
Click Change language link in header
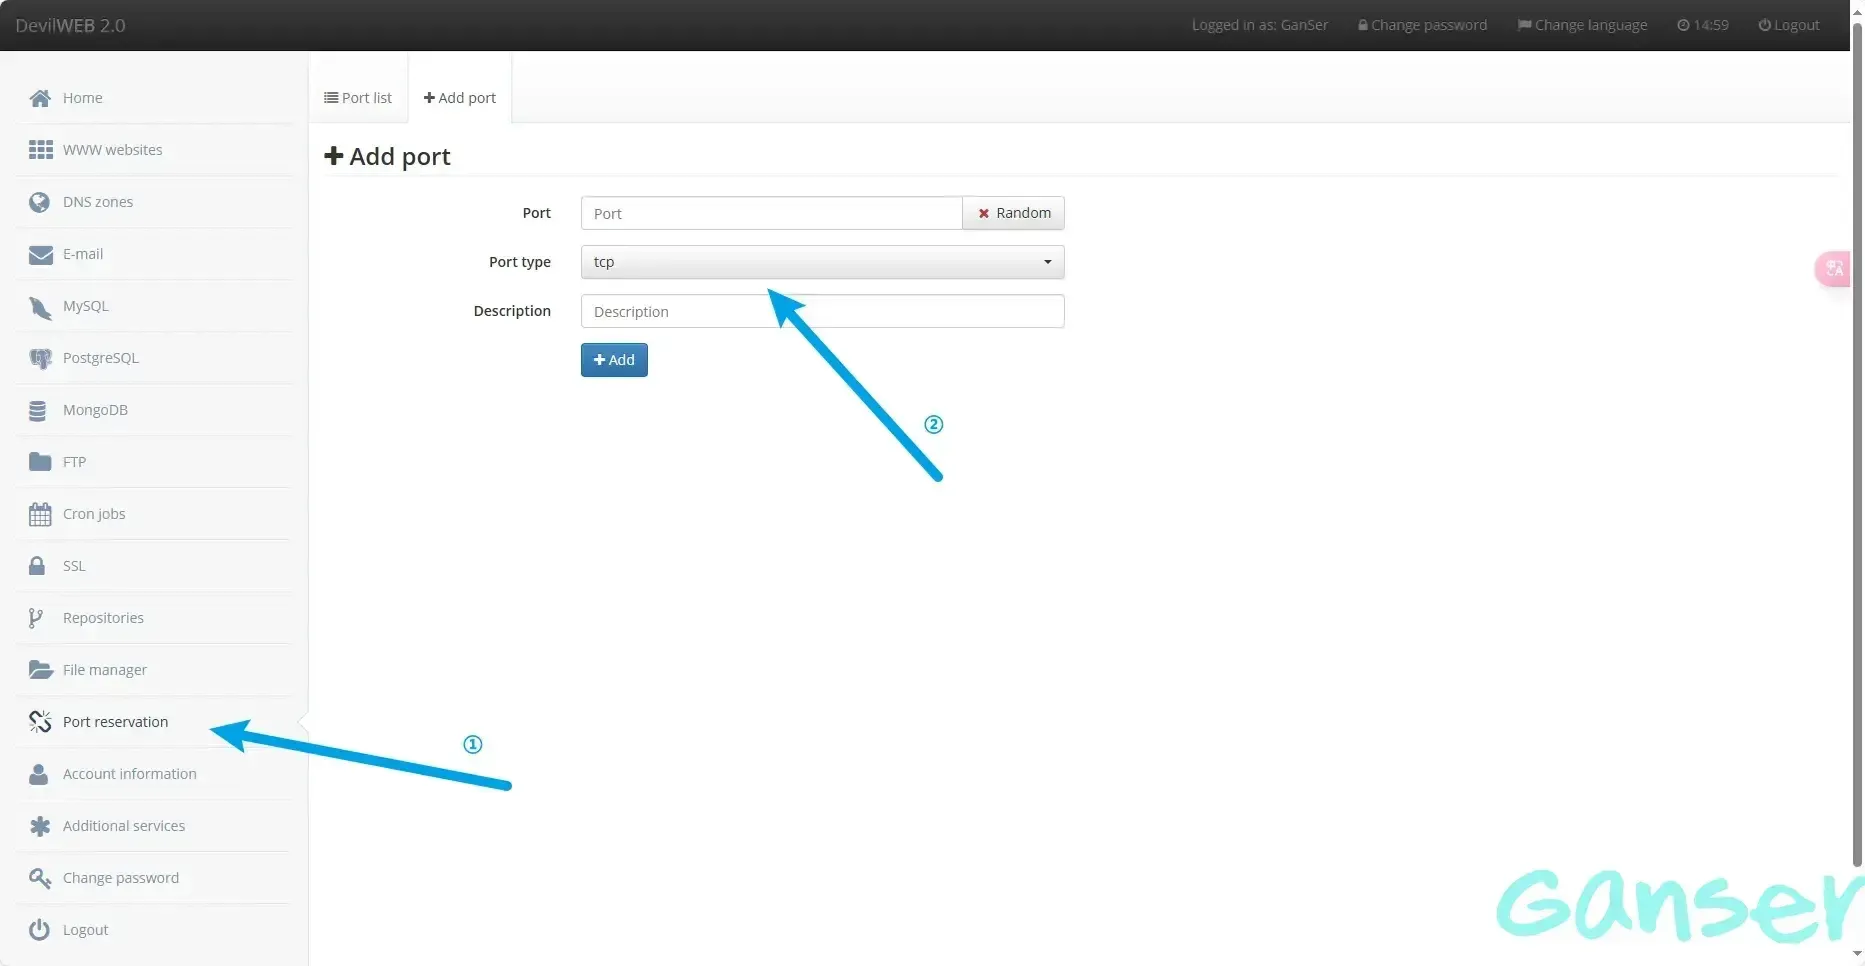(1582, 25)
